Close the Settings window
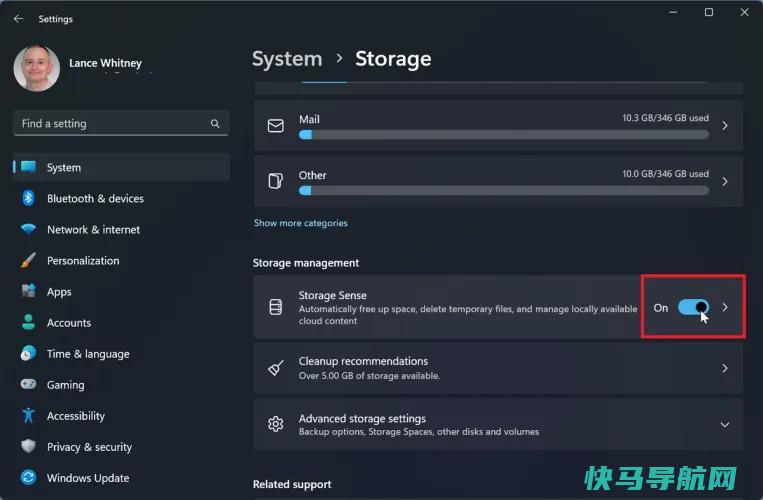This screenshot has width=763, height=500. pos(745,12)
